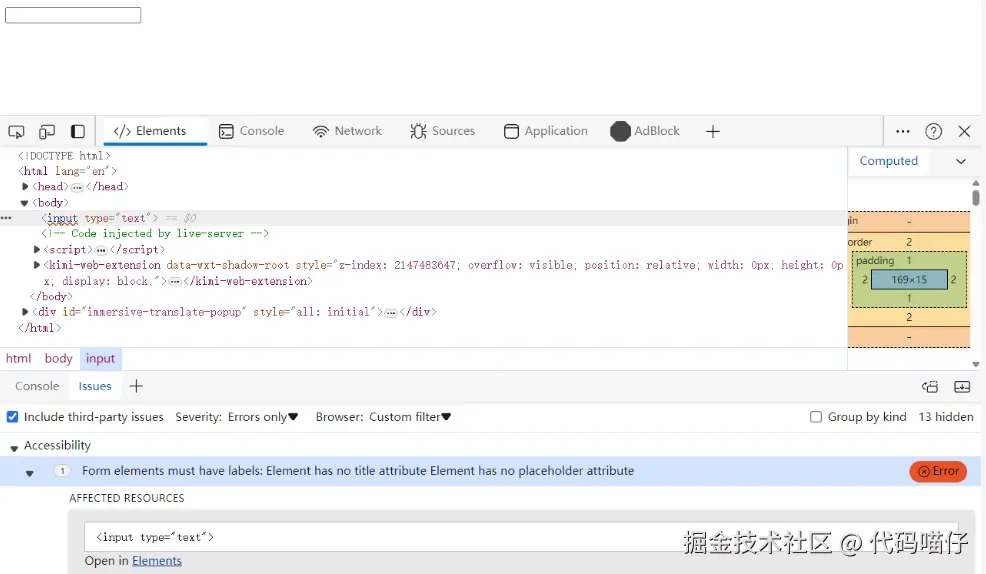
Task: Close the DevTools panel
Action: 965,131
